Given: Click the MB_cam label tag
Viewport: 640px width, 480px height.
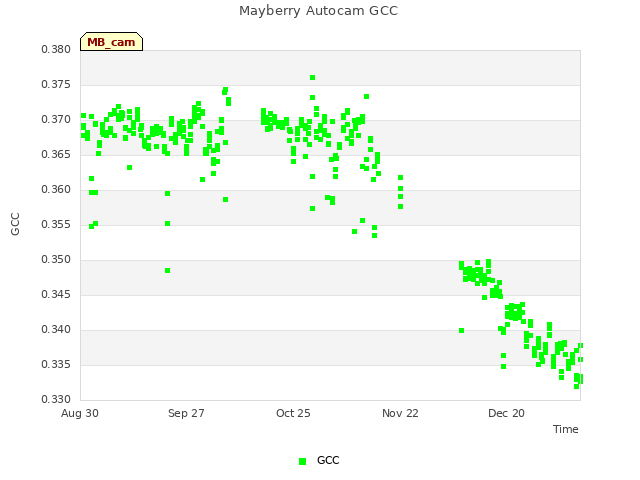Looking at the screenshot, I should point(111,42).
